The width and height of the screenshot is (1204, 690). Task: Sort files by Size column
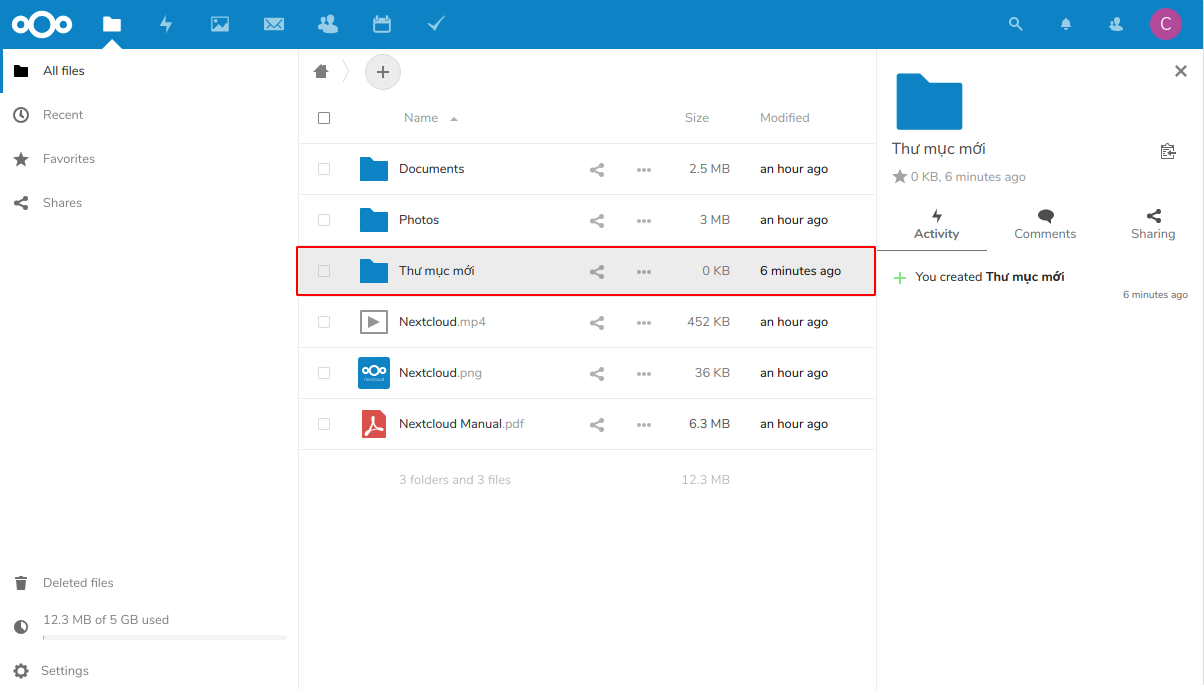[x=697, y=118]
